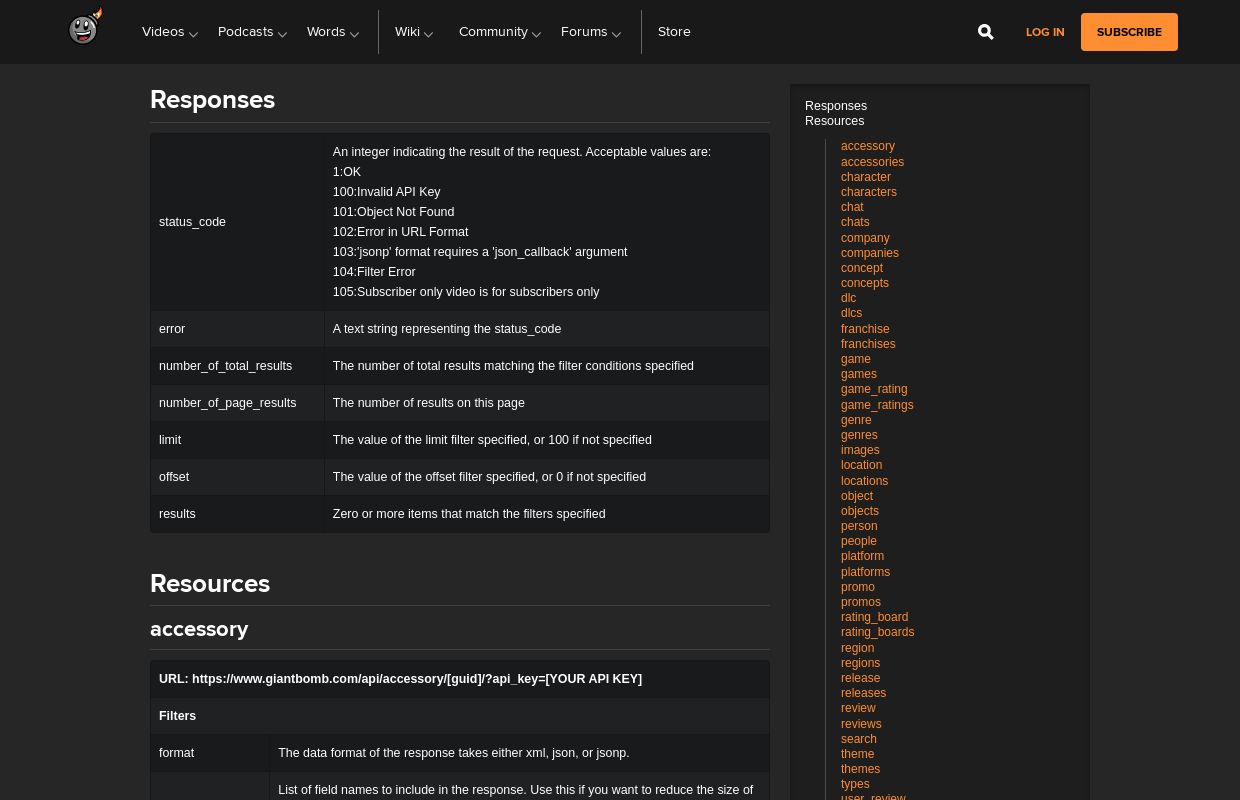
Task: Select the accessory API URL text
Action: (400, 679)
